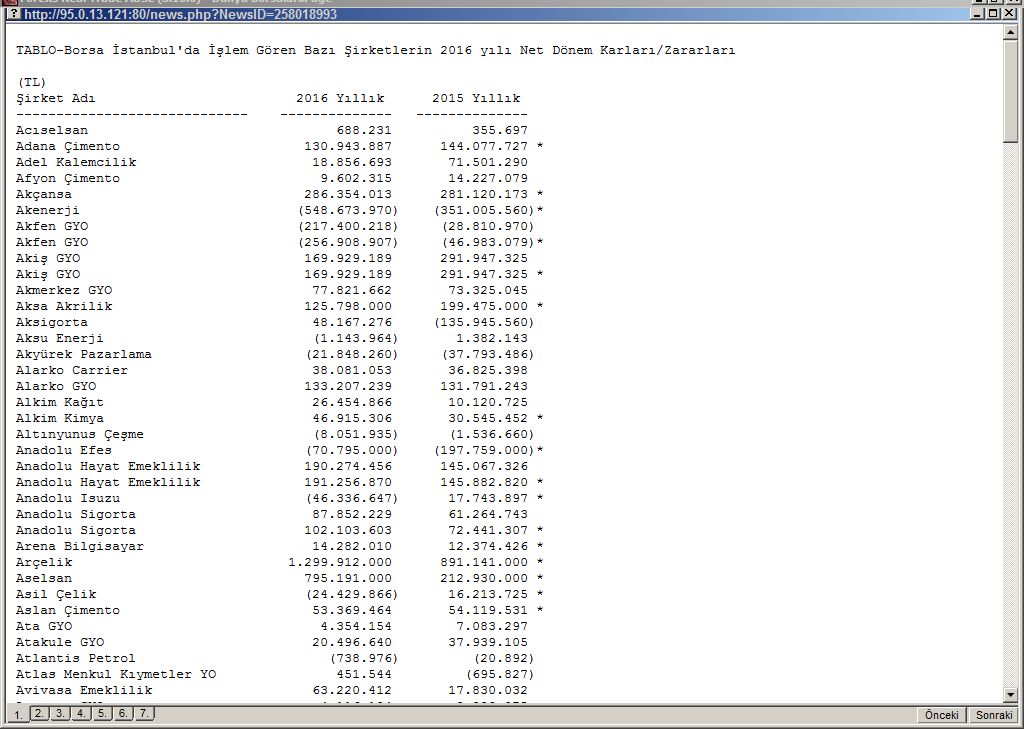Switch to page tab 5

point(101,713)
